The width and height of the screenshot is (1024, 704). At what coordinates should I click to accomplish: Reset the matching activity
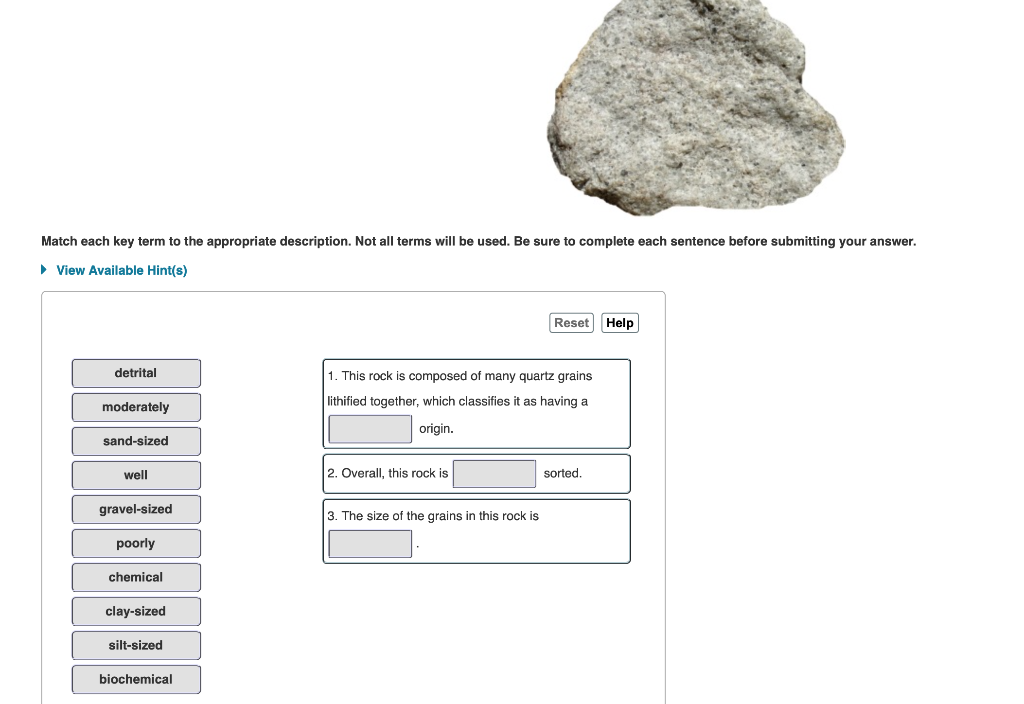[571, 322]
